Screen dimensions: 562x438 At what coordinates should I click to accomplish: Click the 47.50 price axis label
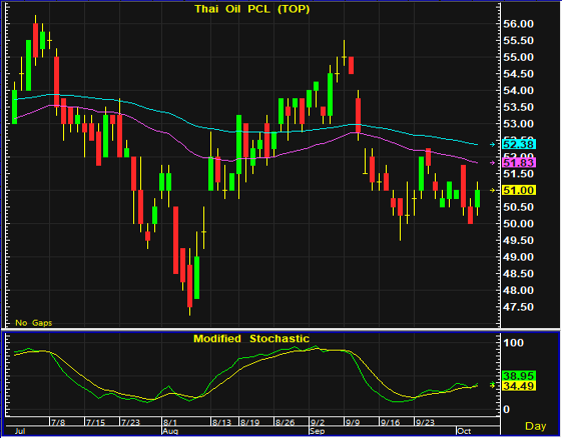click(518, 307)
